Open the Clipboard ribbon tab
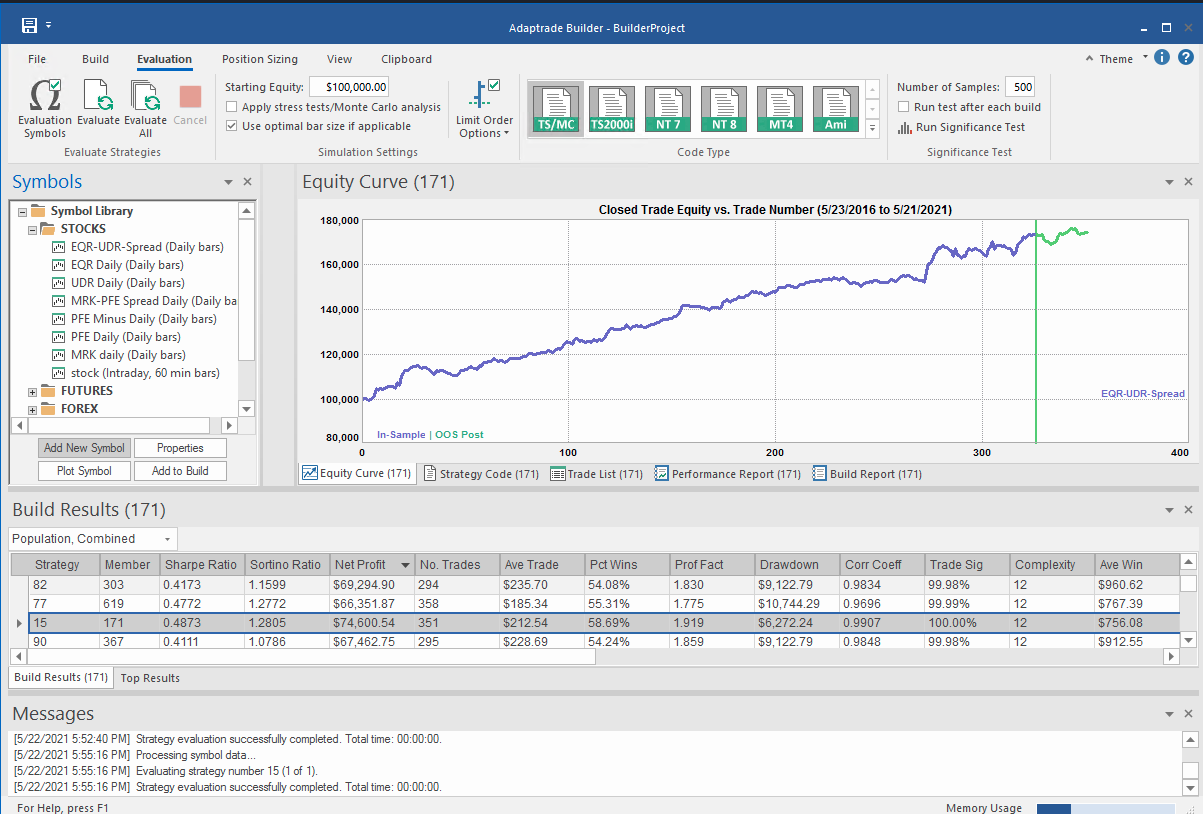The image size is (1203, 814). [406, 59]
